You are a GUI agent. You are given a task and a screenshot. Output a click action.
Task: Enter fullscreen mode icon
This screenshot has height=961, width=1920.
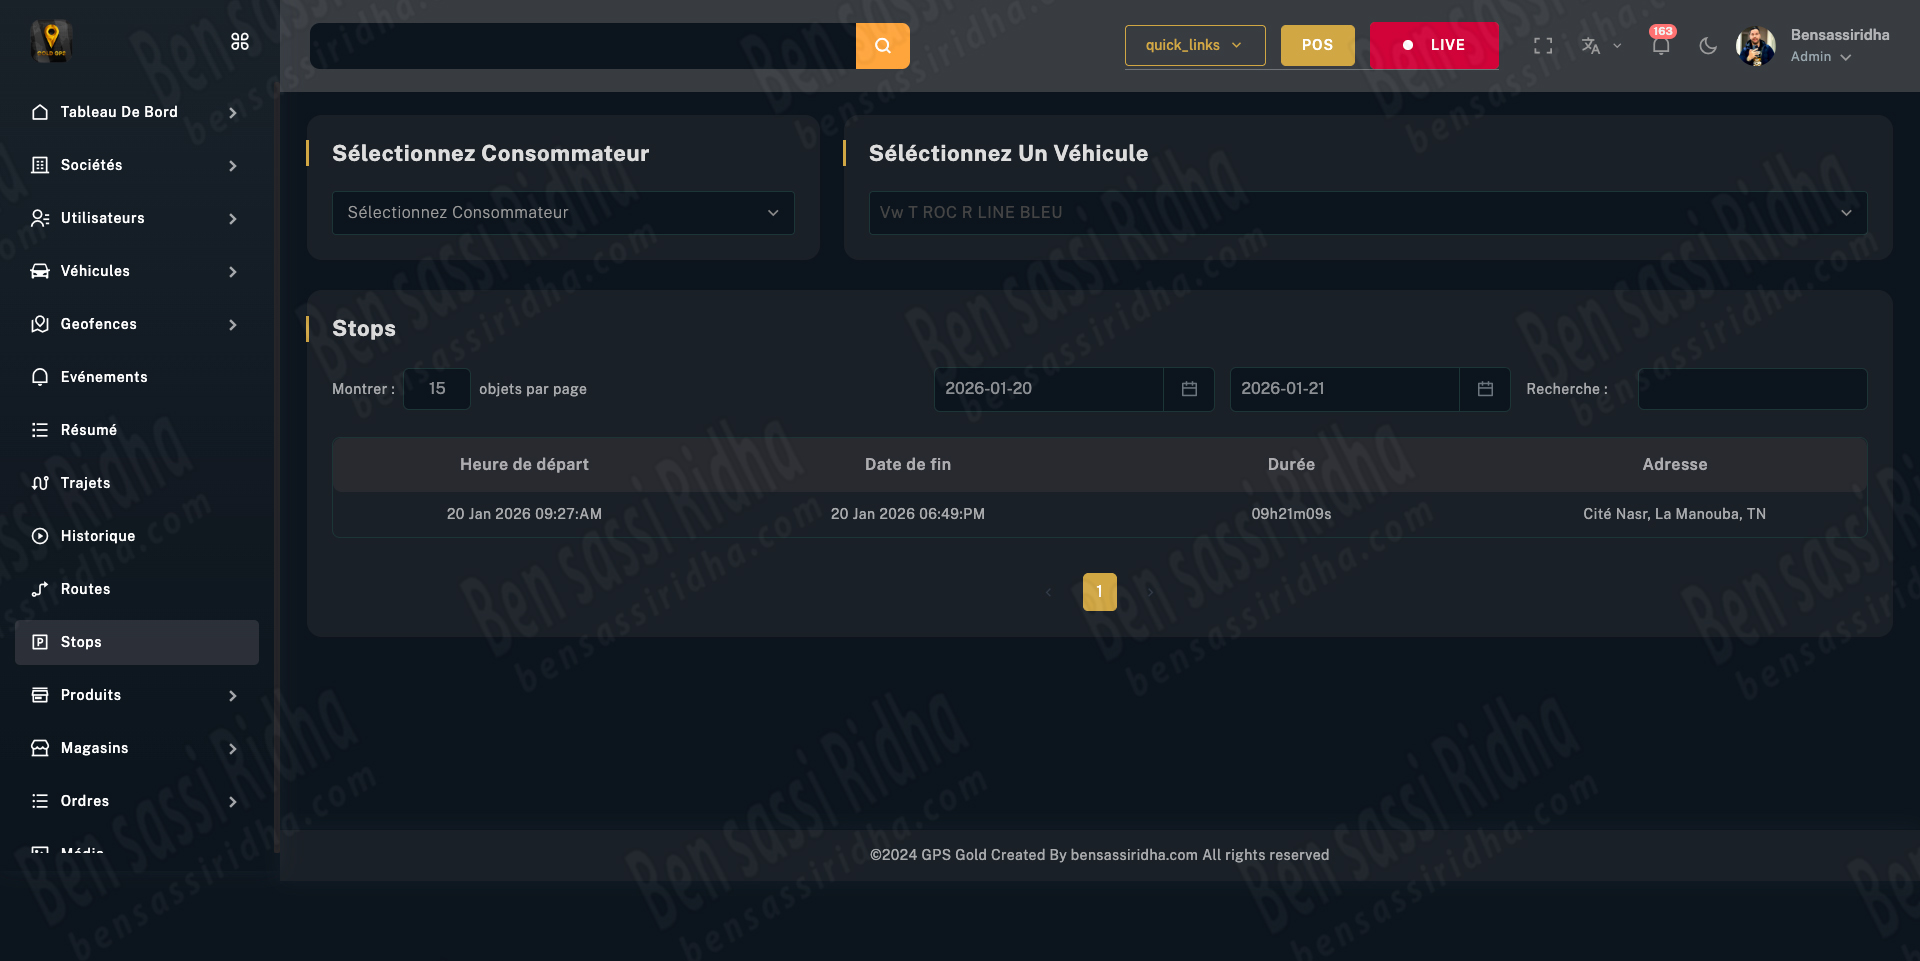pyautogui.click(x=1543, y=46)
